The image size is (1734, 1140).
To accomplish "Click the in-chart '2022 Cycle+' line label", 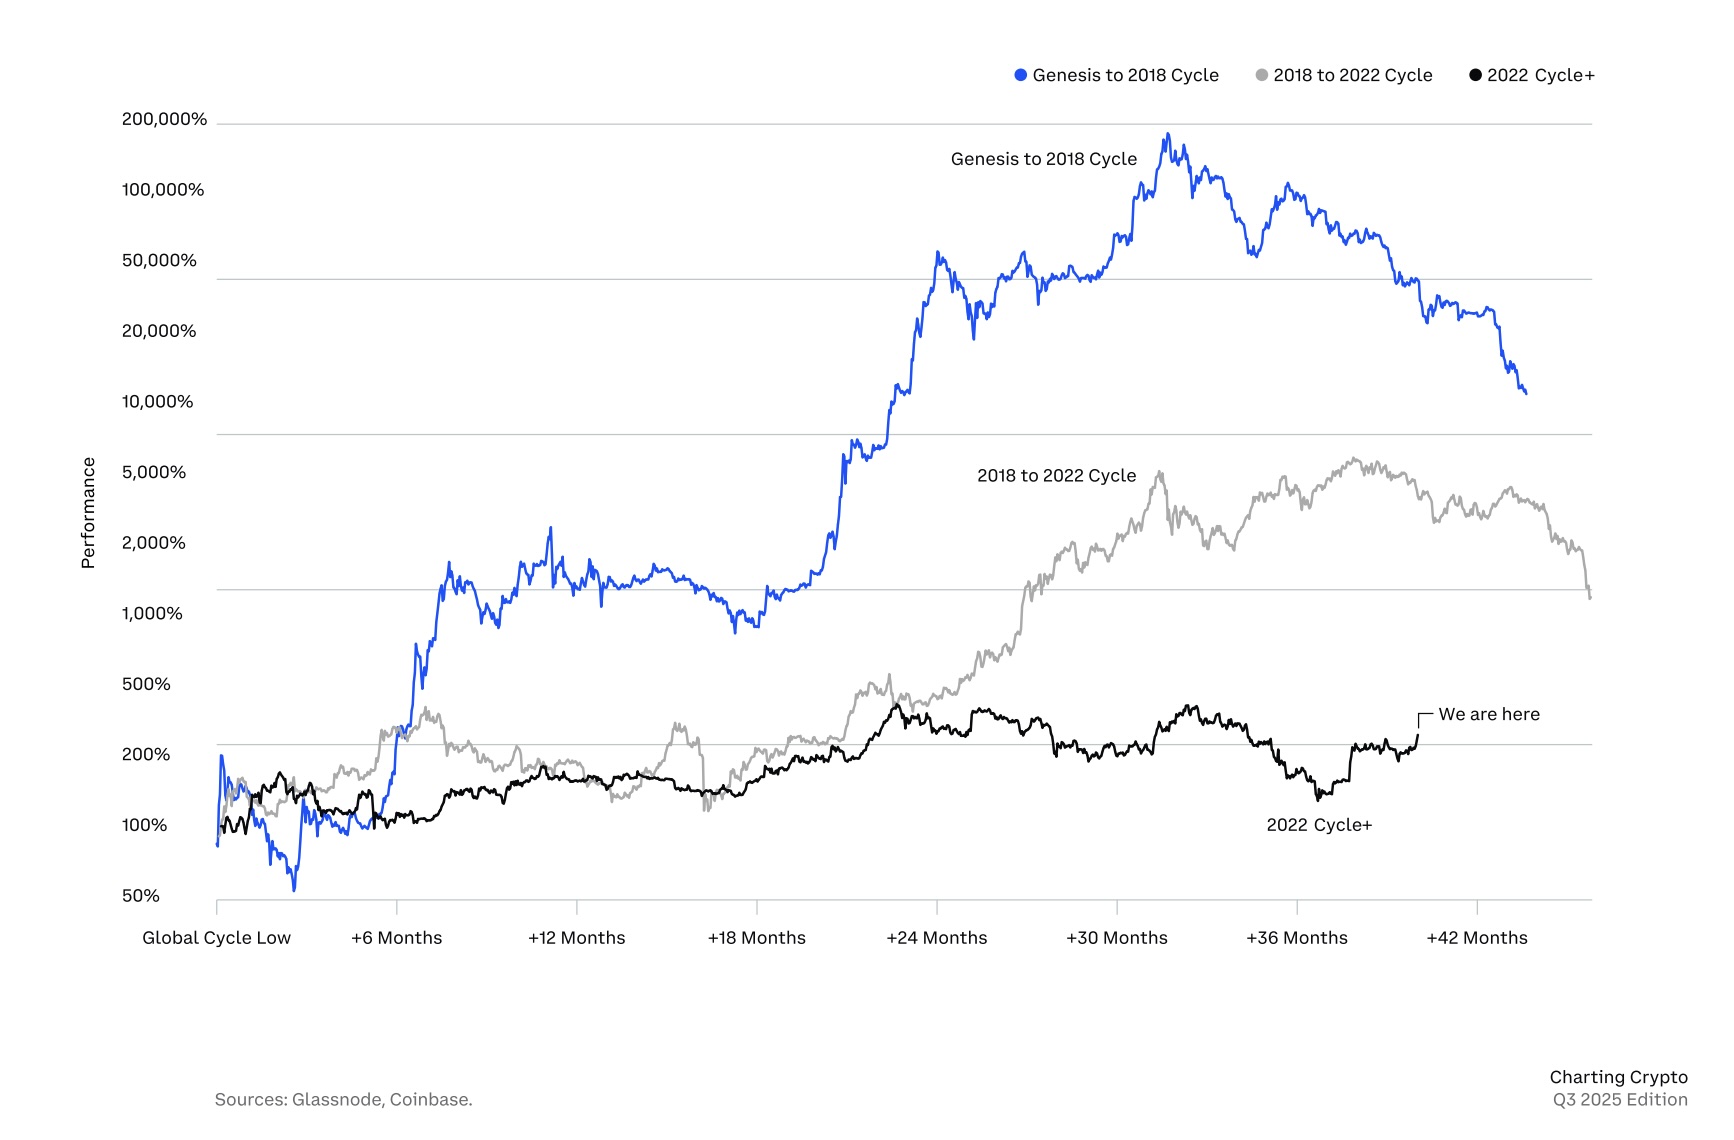I will (1319, 825).
